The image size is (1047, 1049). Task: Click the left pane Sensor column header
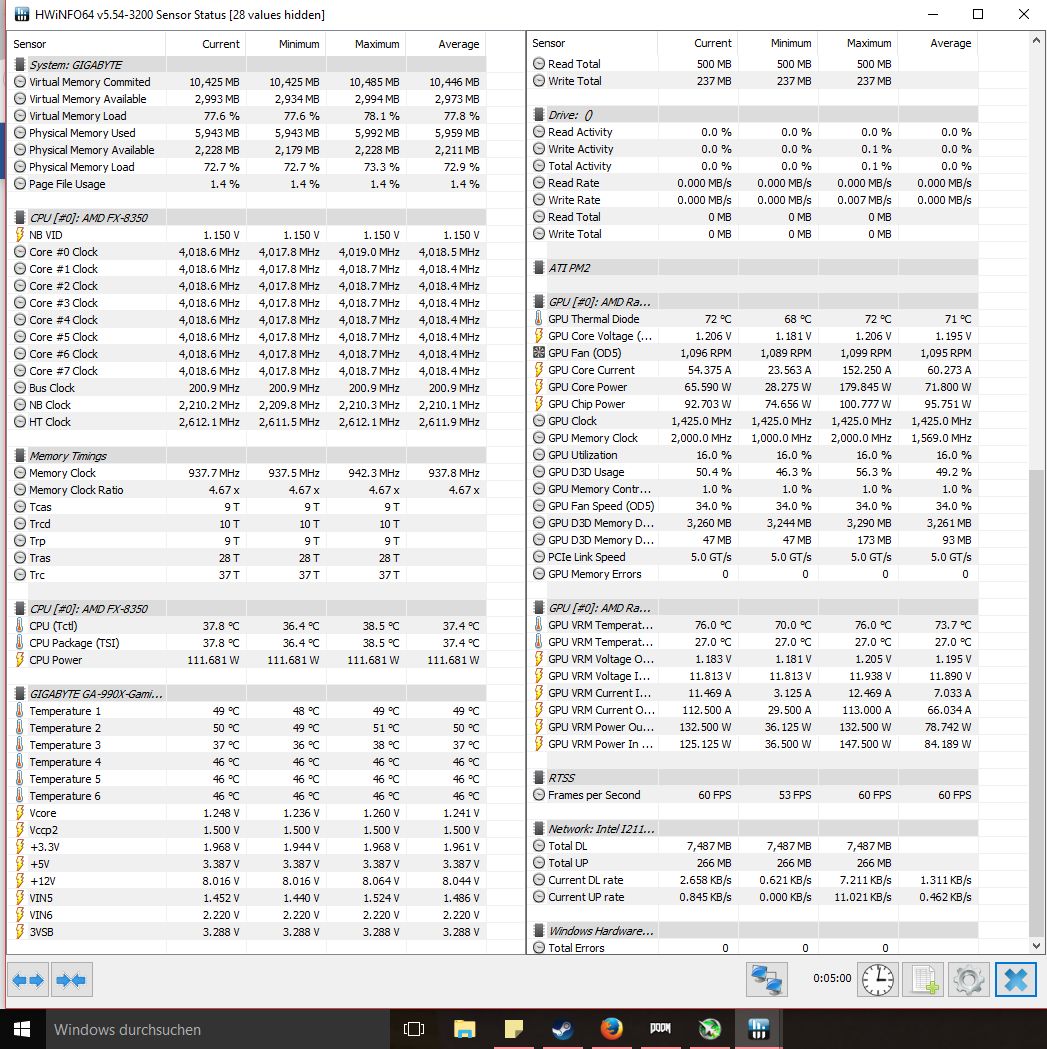coord(86,44)
